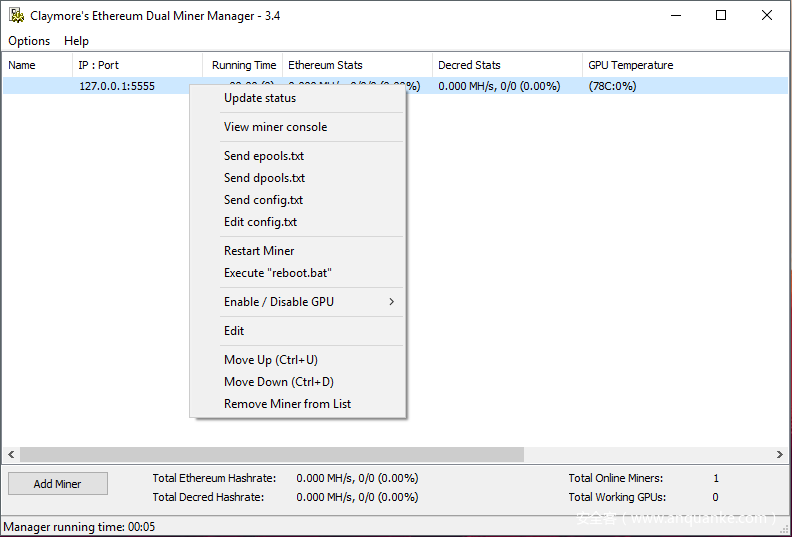Select Send epools.txt option
Image resolution: width=792 pixels, height=537 pixels.
(264, 156)
